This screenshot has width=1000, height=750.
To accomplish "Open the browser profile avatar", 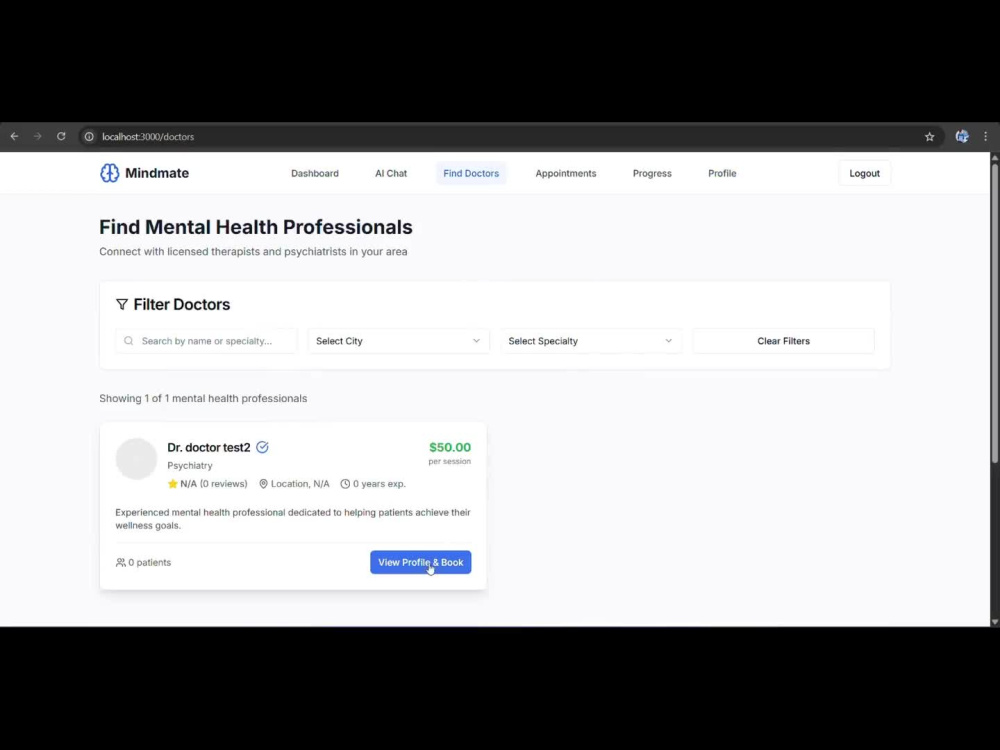I will (962, 136).
